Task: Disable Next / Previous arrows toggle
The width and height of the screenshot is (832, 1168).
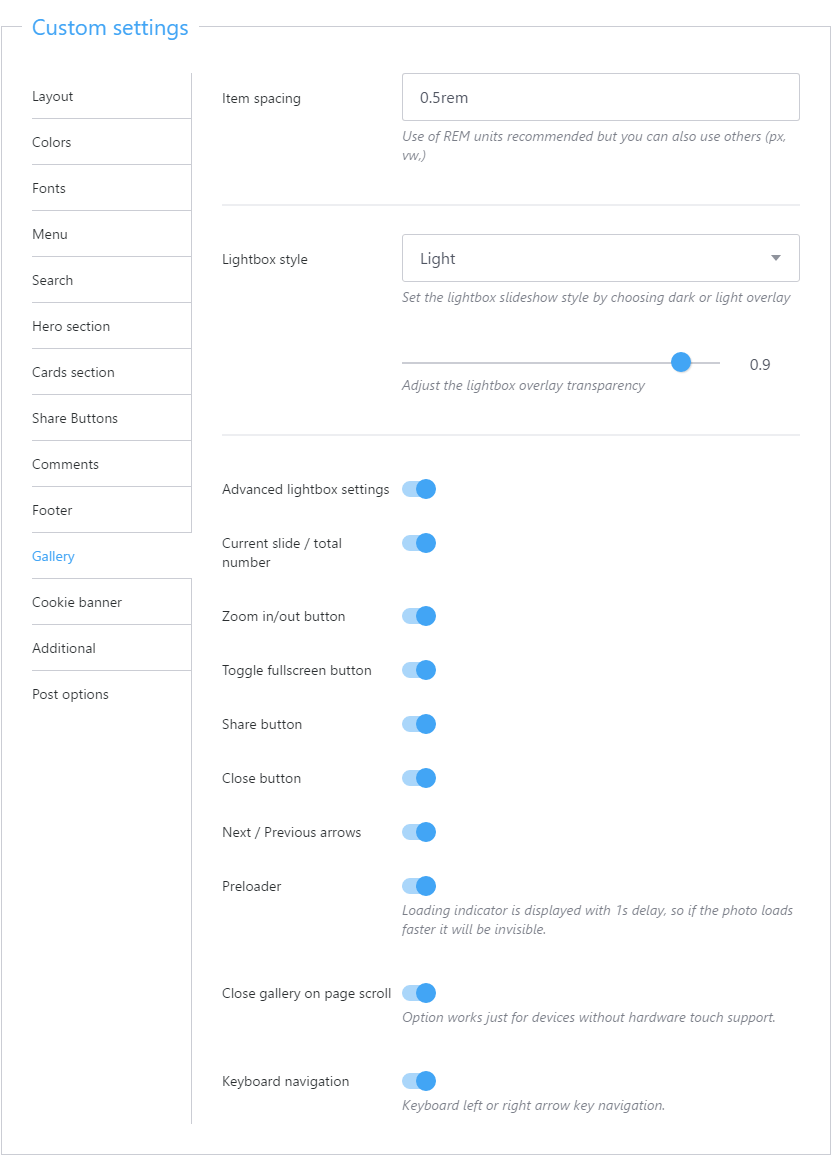Action: (419, 832)
